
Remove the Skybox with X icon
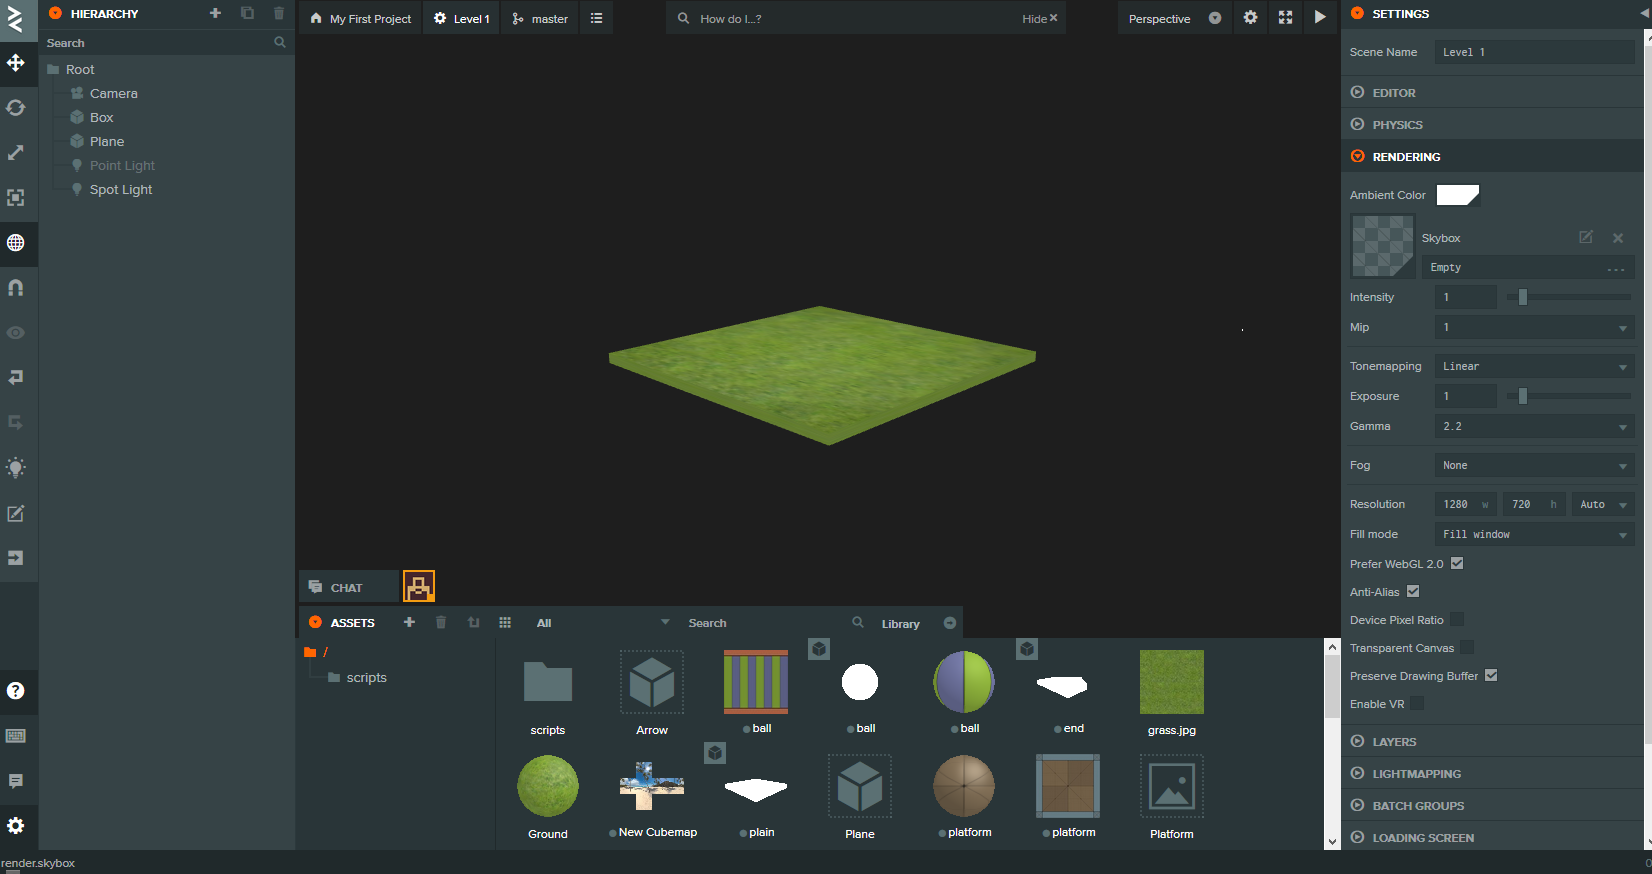point(1618,238)
